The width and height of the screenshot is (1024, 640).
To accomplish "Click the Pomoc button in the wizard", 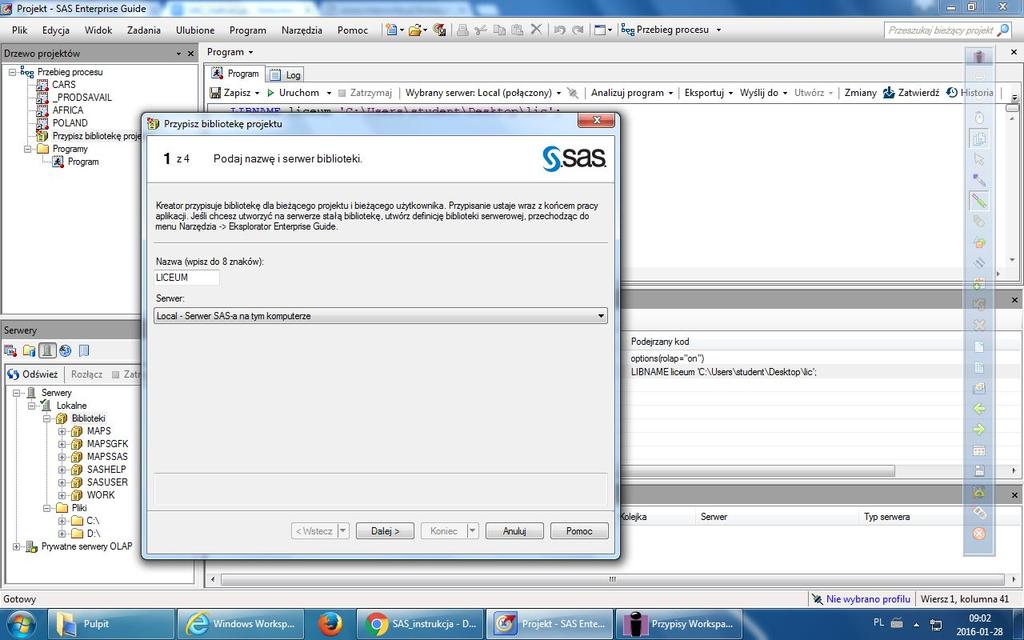I will pyautogui.click(x=579, y=531).
